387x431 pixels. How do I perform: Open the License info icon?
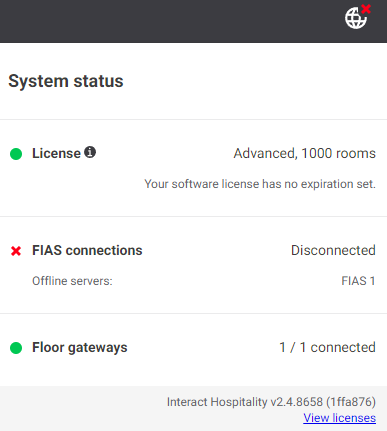[90, 152]
